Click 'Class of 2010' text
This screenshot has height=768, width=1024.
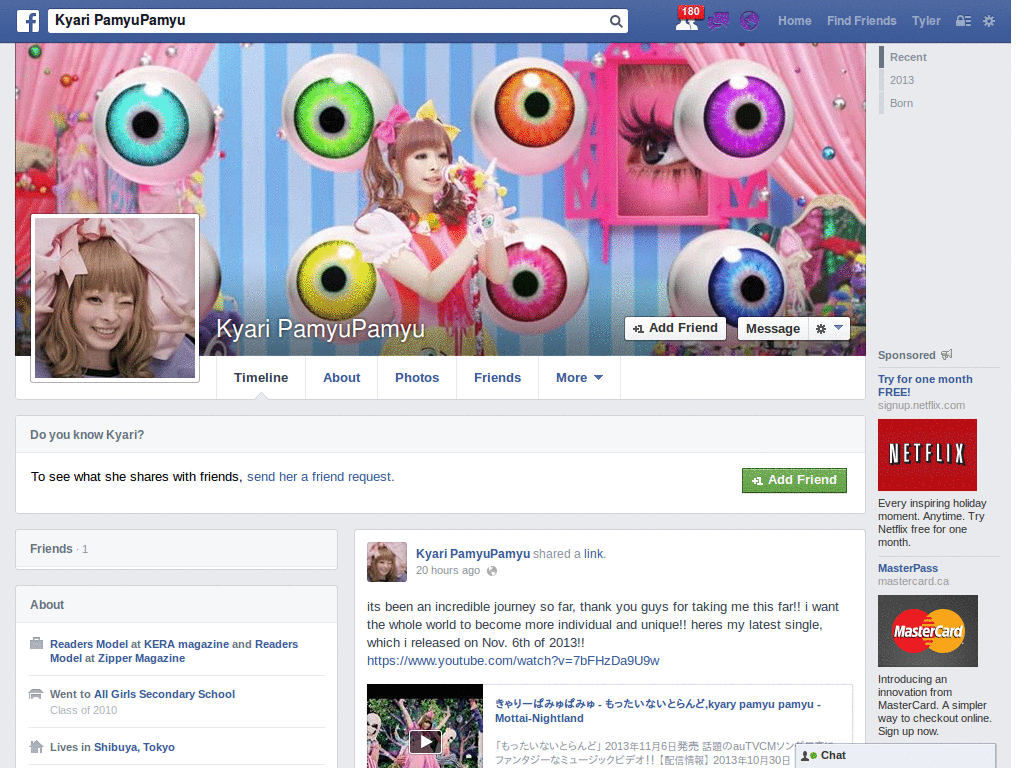point(84,711)
